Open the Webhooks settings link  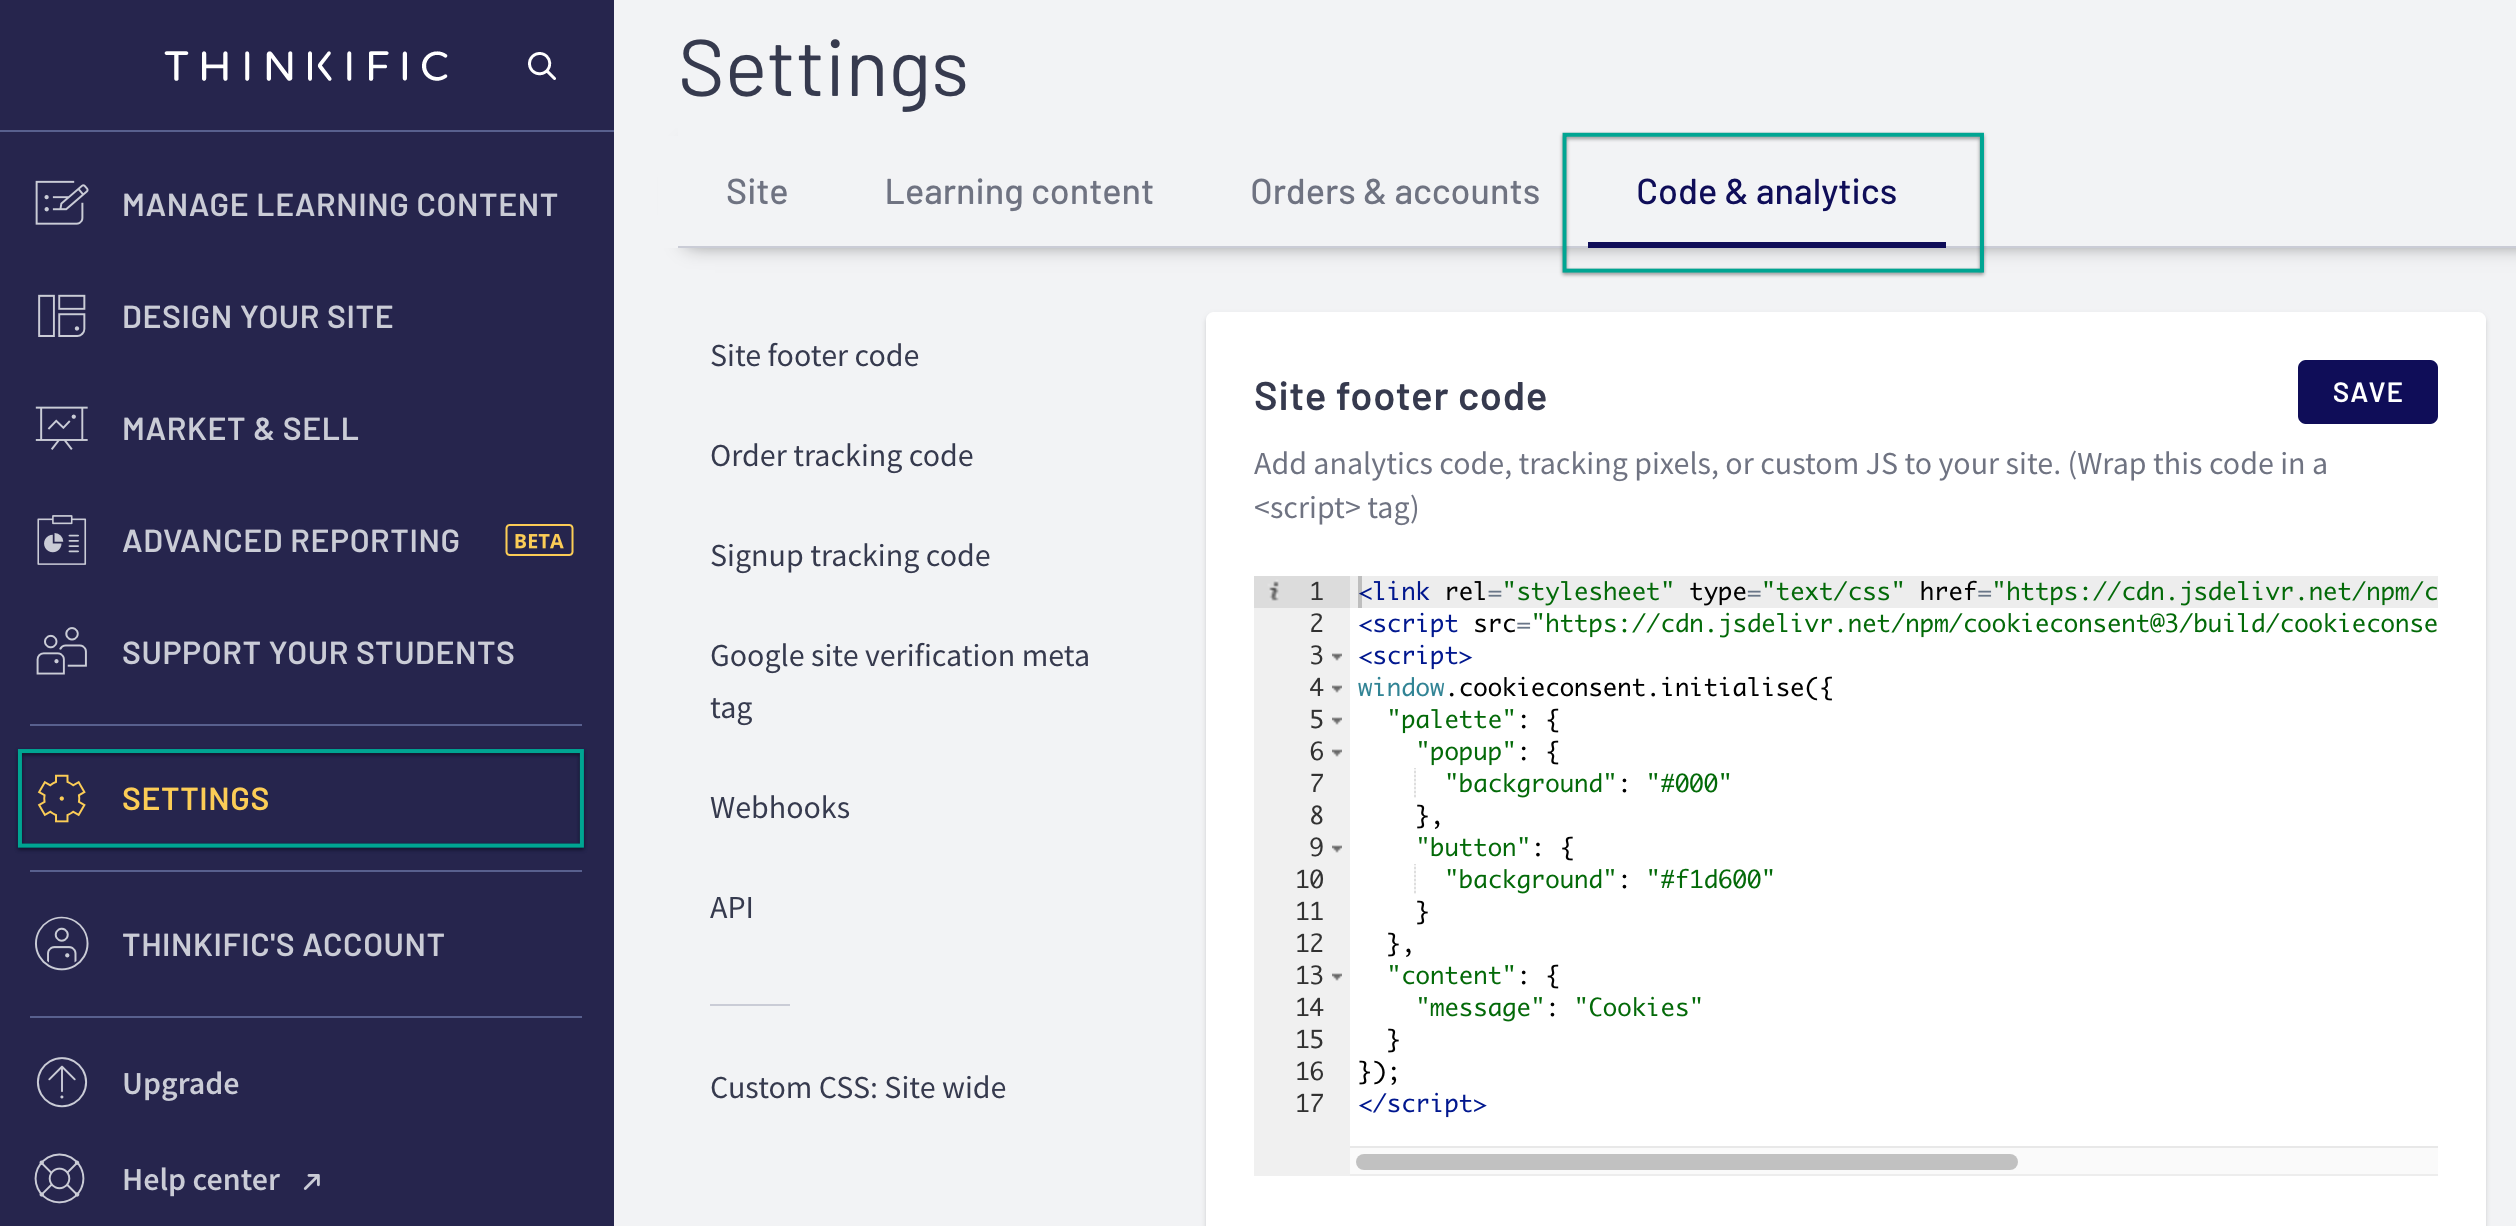(779, 807)
